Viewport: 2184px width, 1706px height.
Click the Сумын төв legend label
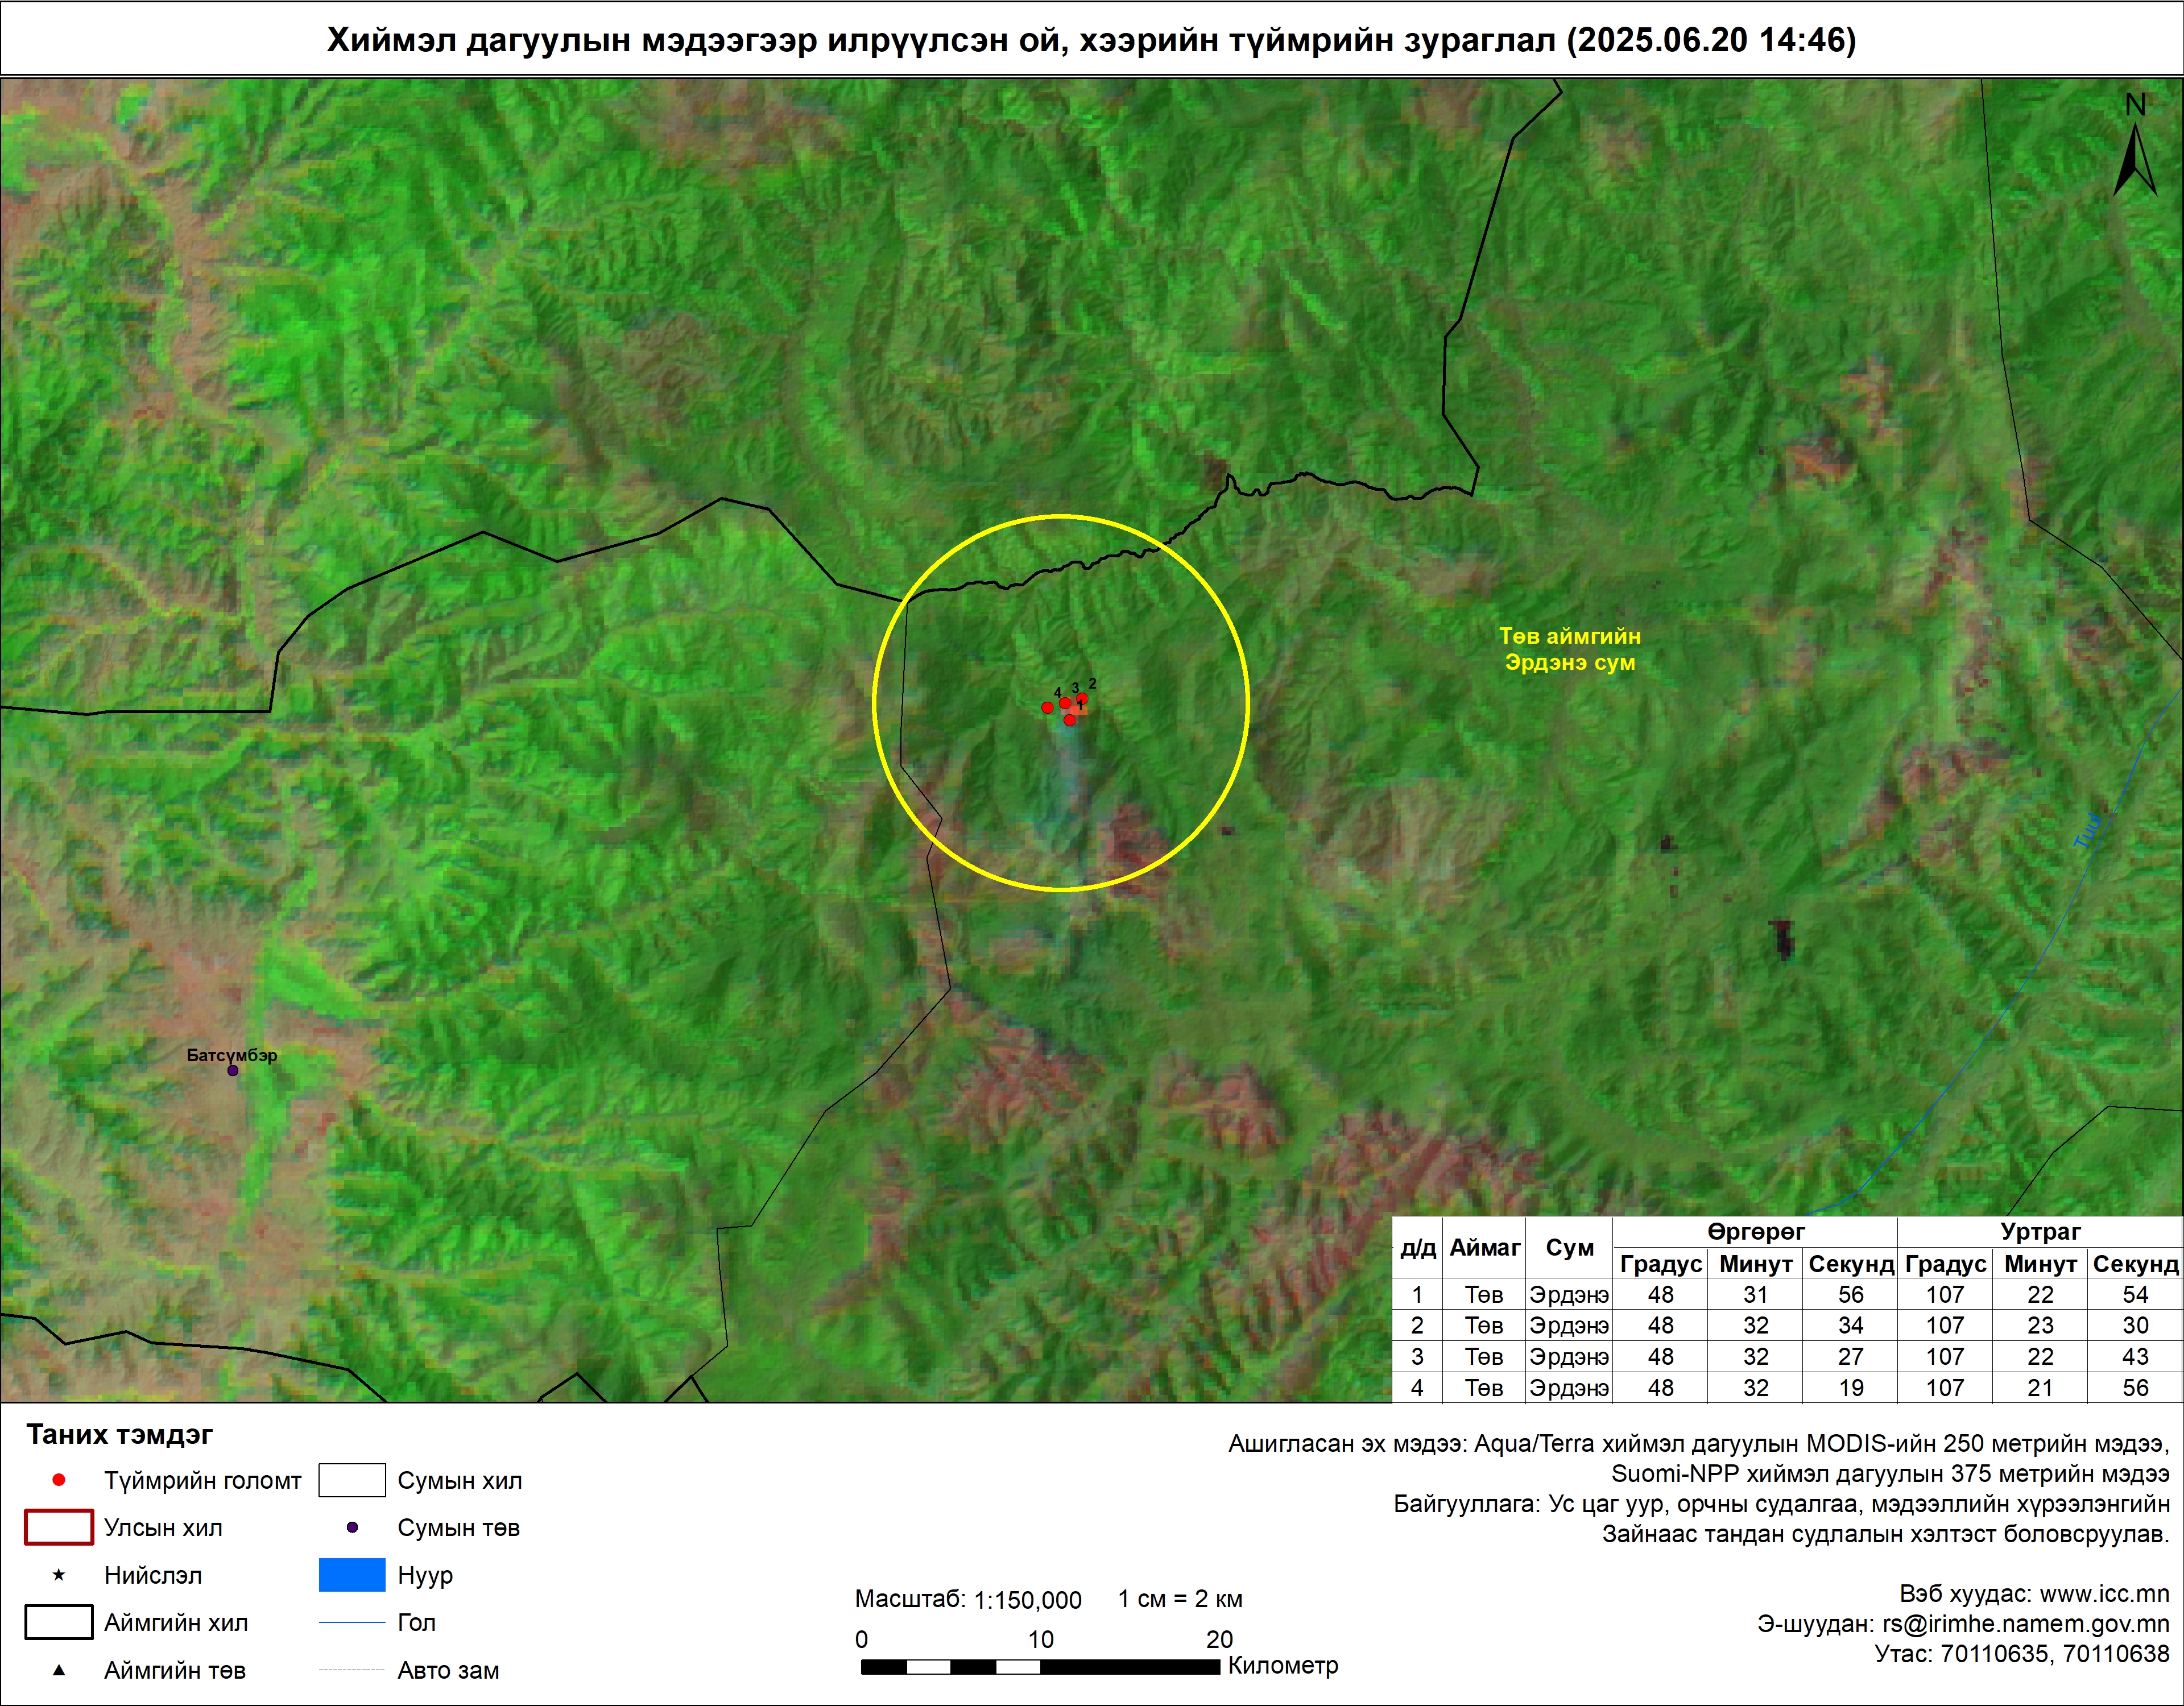click(459, 1528)
